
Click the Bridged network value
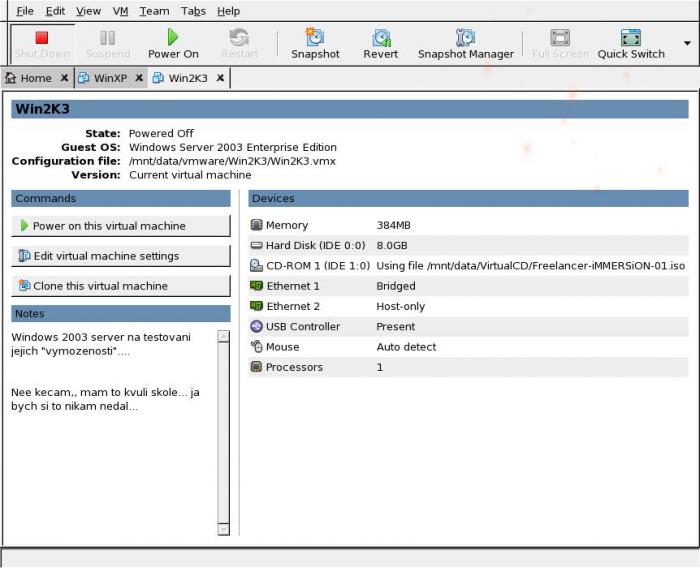click(x=396, y=286)
